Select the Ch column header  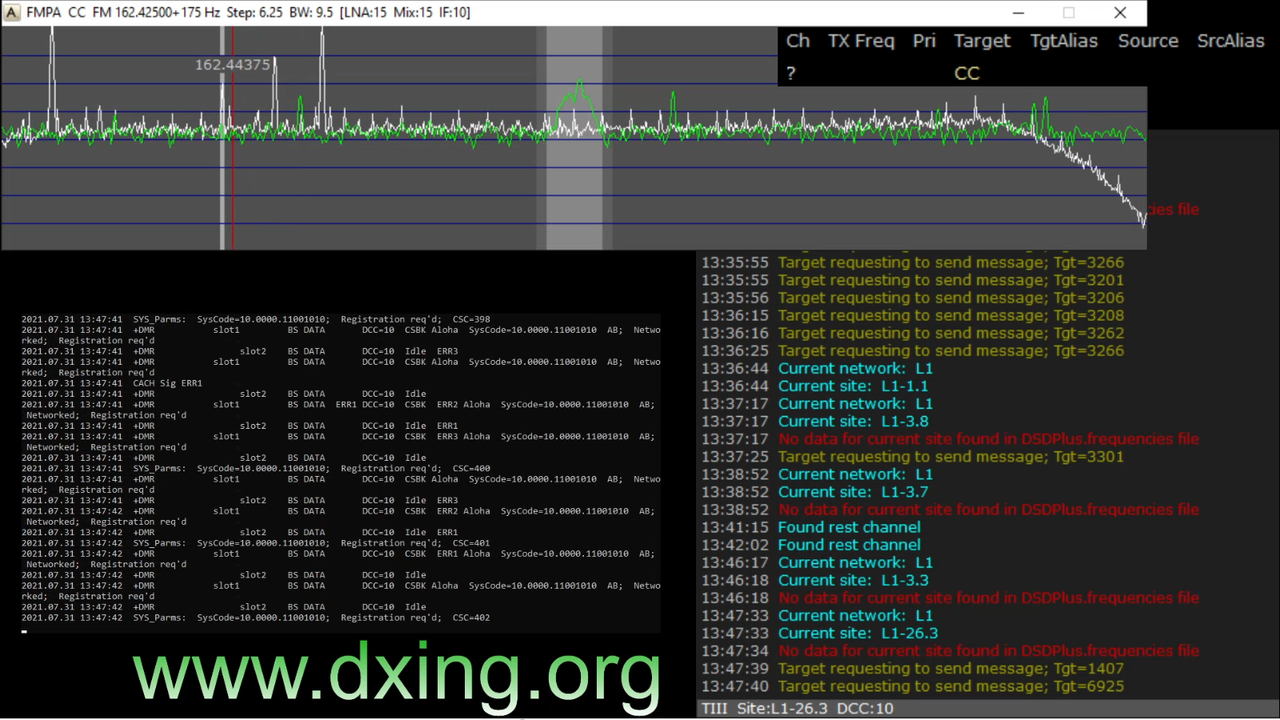pos(798,41)
